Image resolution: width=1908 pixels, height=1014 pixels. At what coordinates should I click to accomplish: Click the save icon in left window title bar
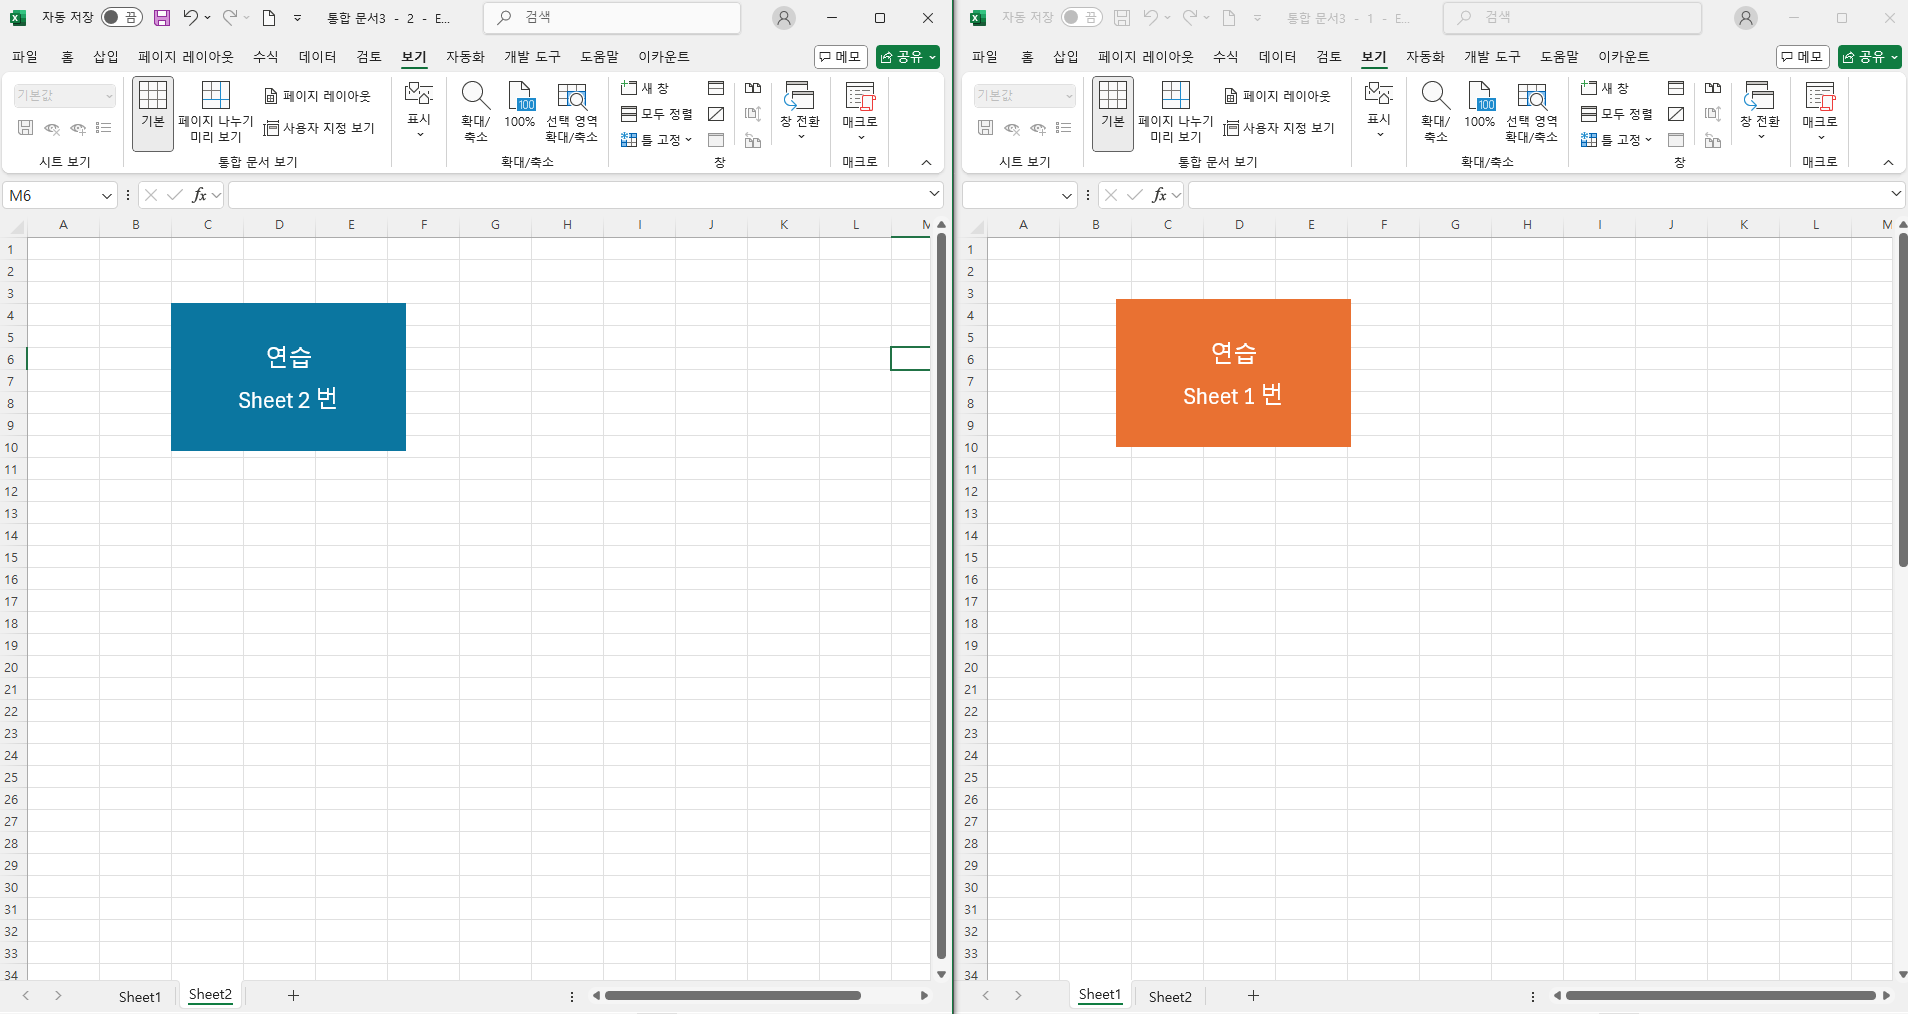tap(161, 17)
